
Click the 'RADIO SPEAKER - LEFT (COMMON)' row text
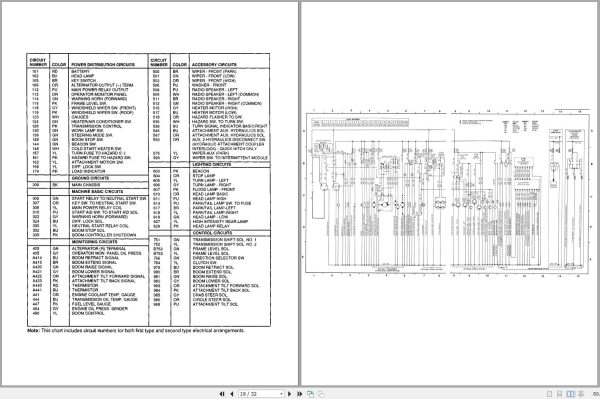[225, 94]
